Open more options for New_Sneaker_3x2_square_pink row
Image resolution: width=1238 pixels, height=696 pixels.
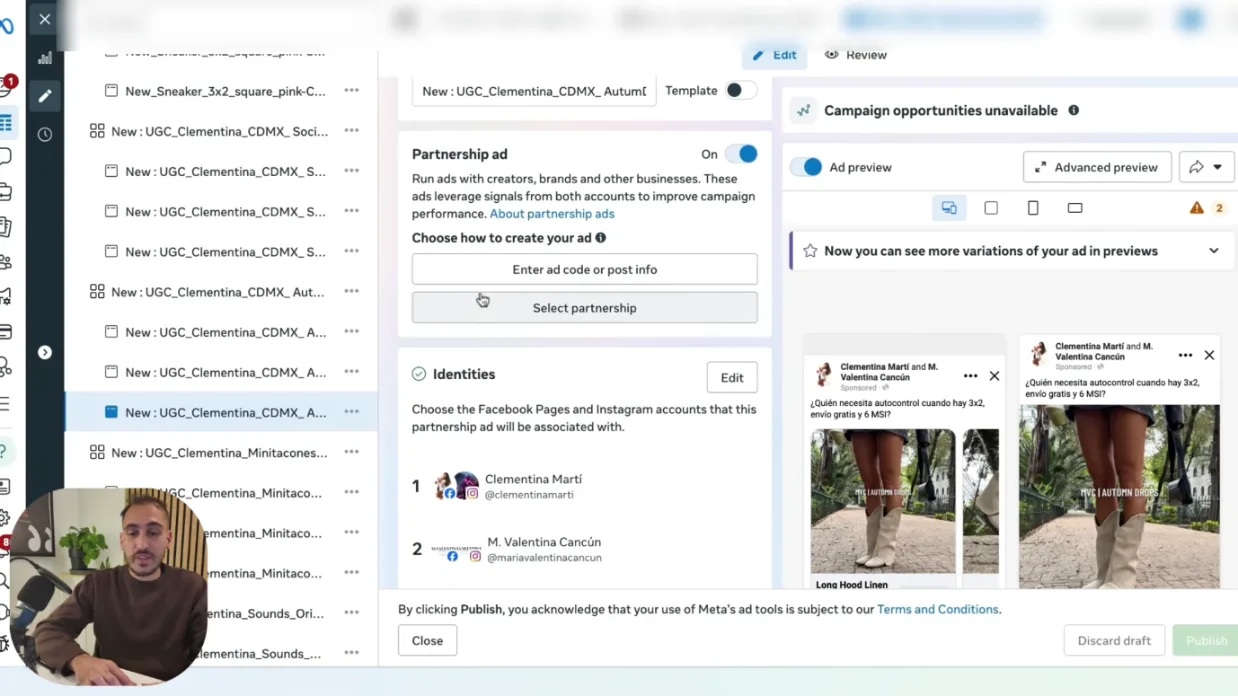click(351, 90)
